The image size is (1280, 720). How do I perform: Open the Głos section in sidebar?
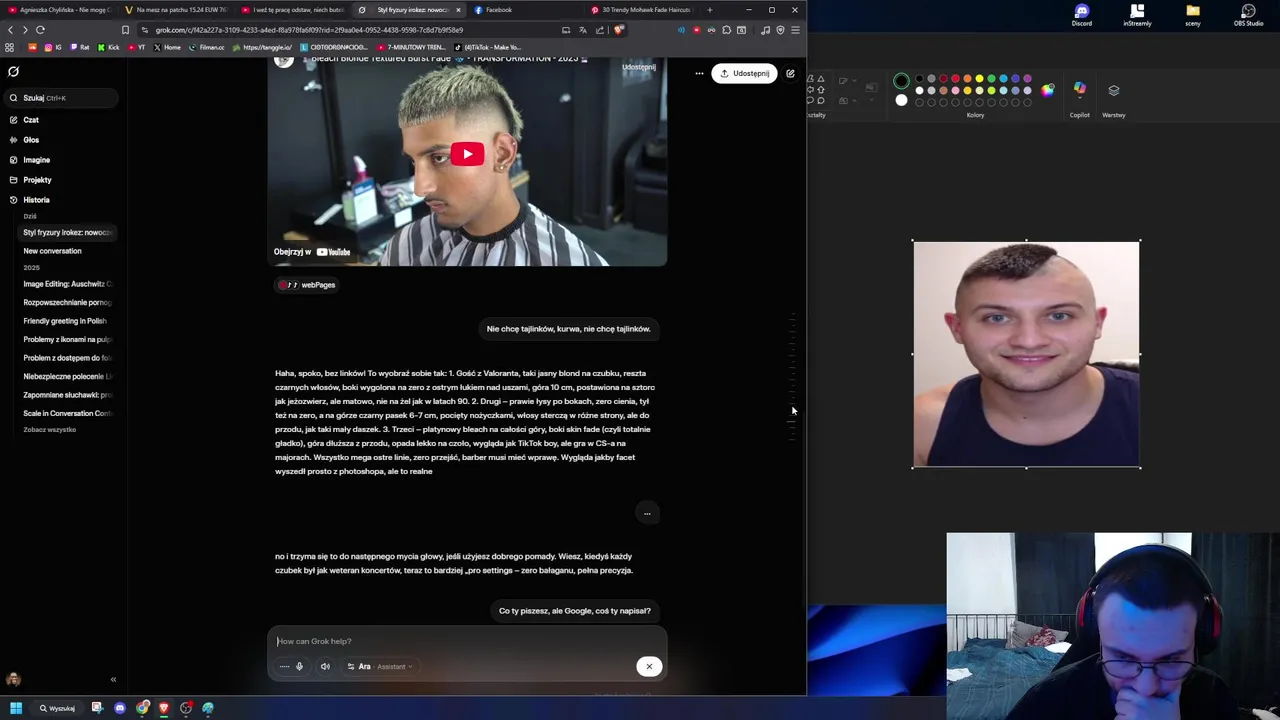[x=31, y=140]
